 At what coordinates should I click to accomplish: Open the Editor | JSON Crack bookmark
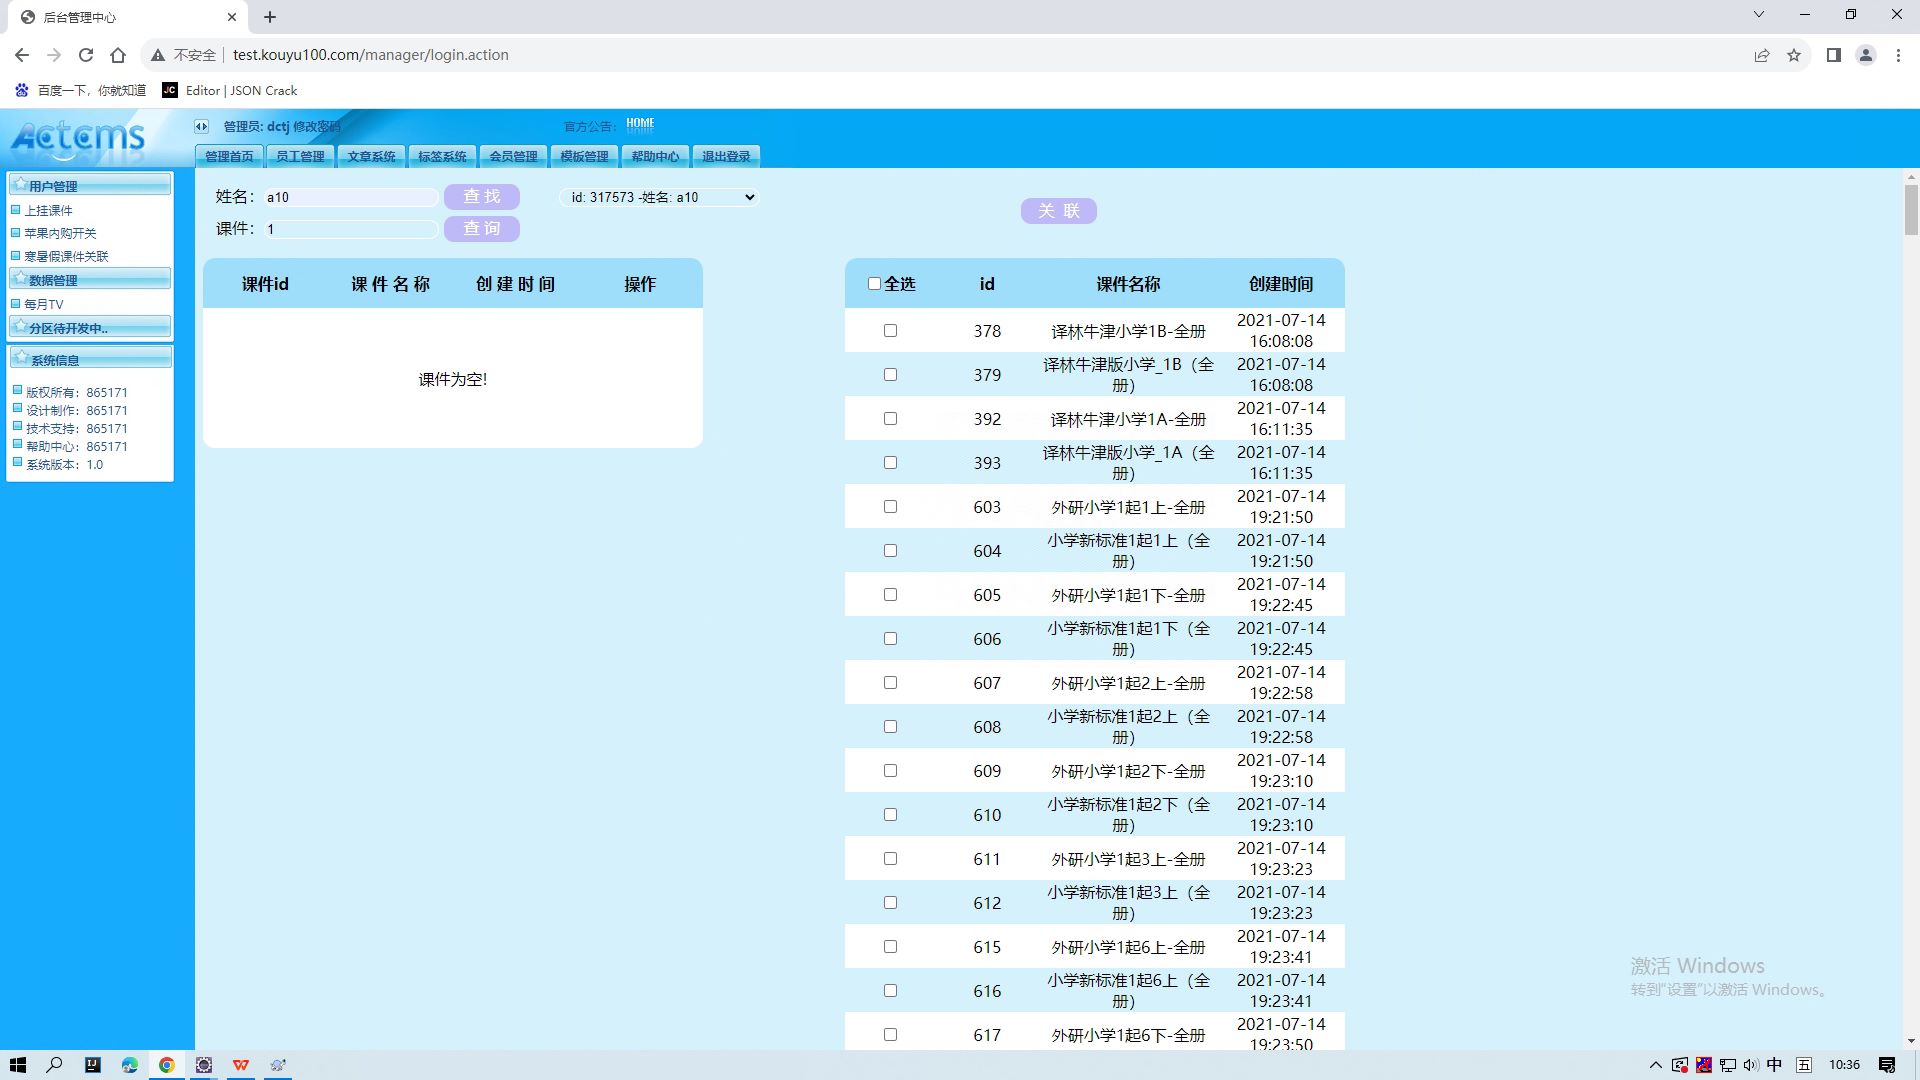pyautogui.click(x=230, y=90)
